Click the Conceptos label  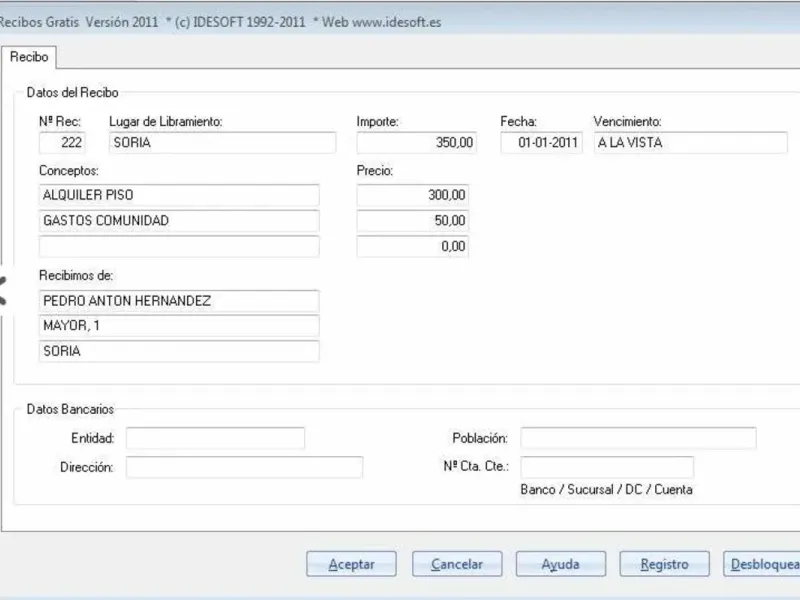pos(68,170)
